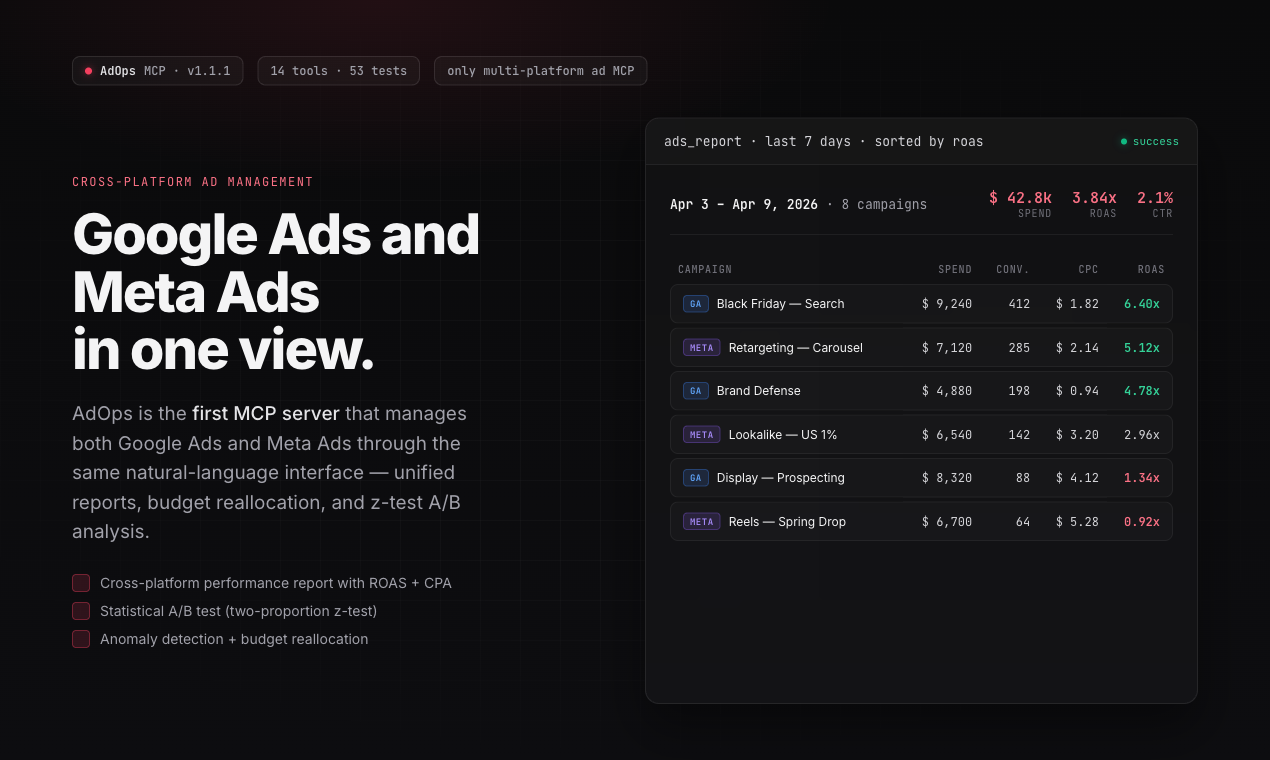The width and height of the screenshot is (1270, 760).
Task: Click the META tag on Retargeting row
Action: tap(702, 348)
